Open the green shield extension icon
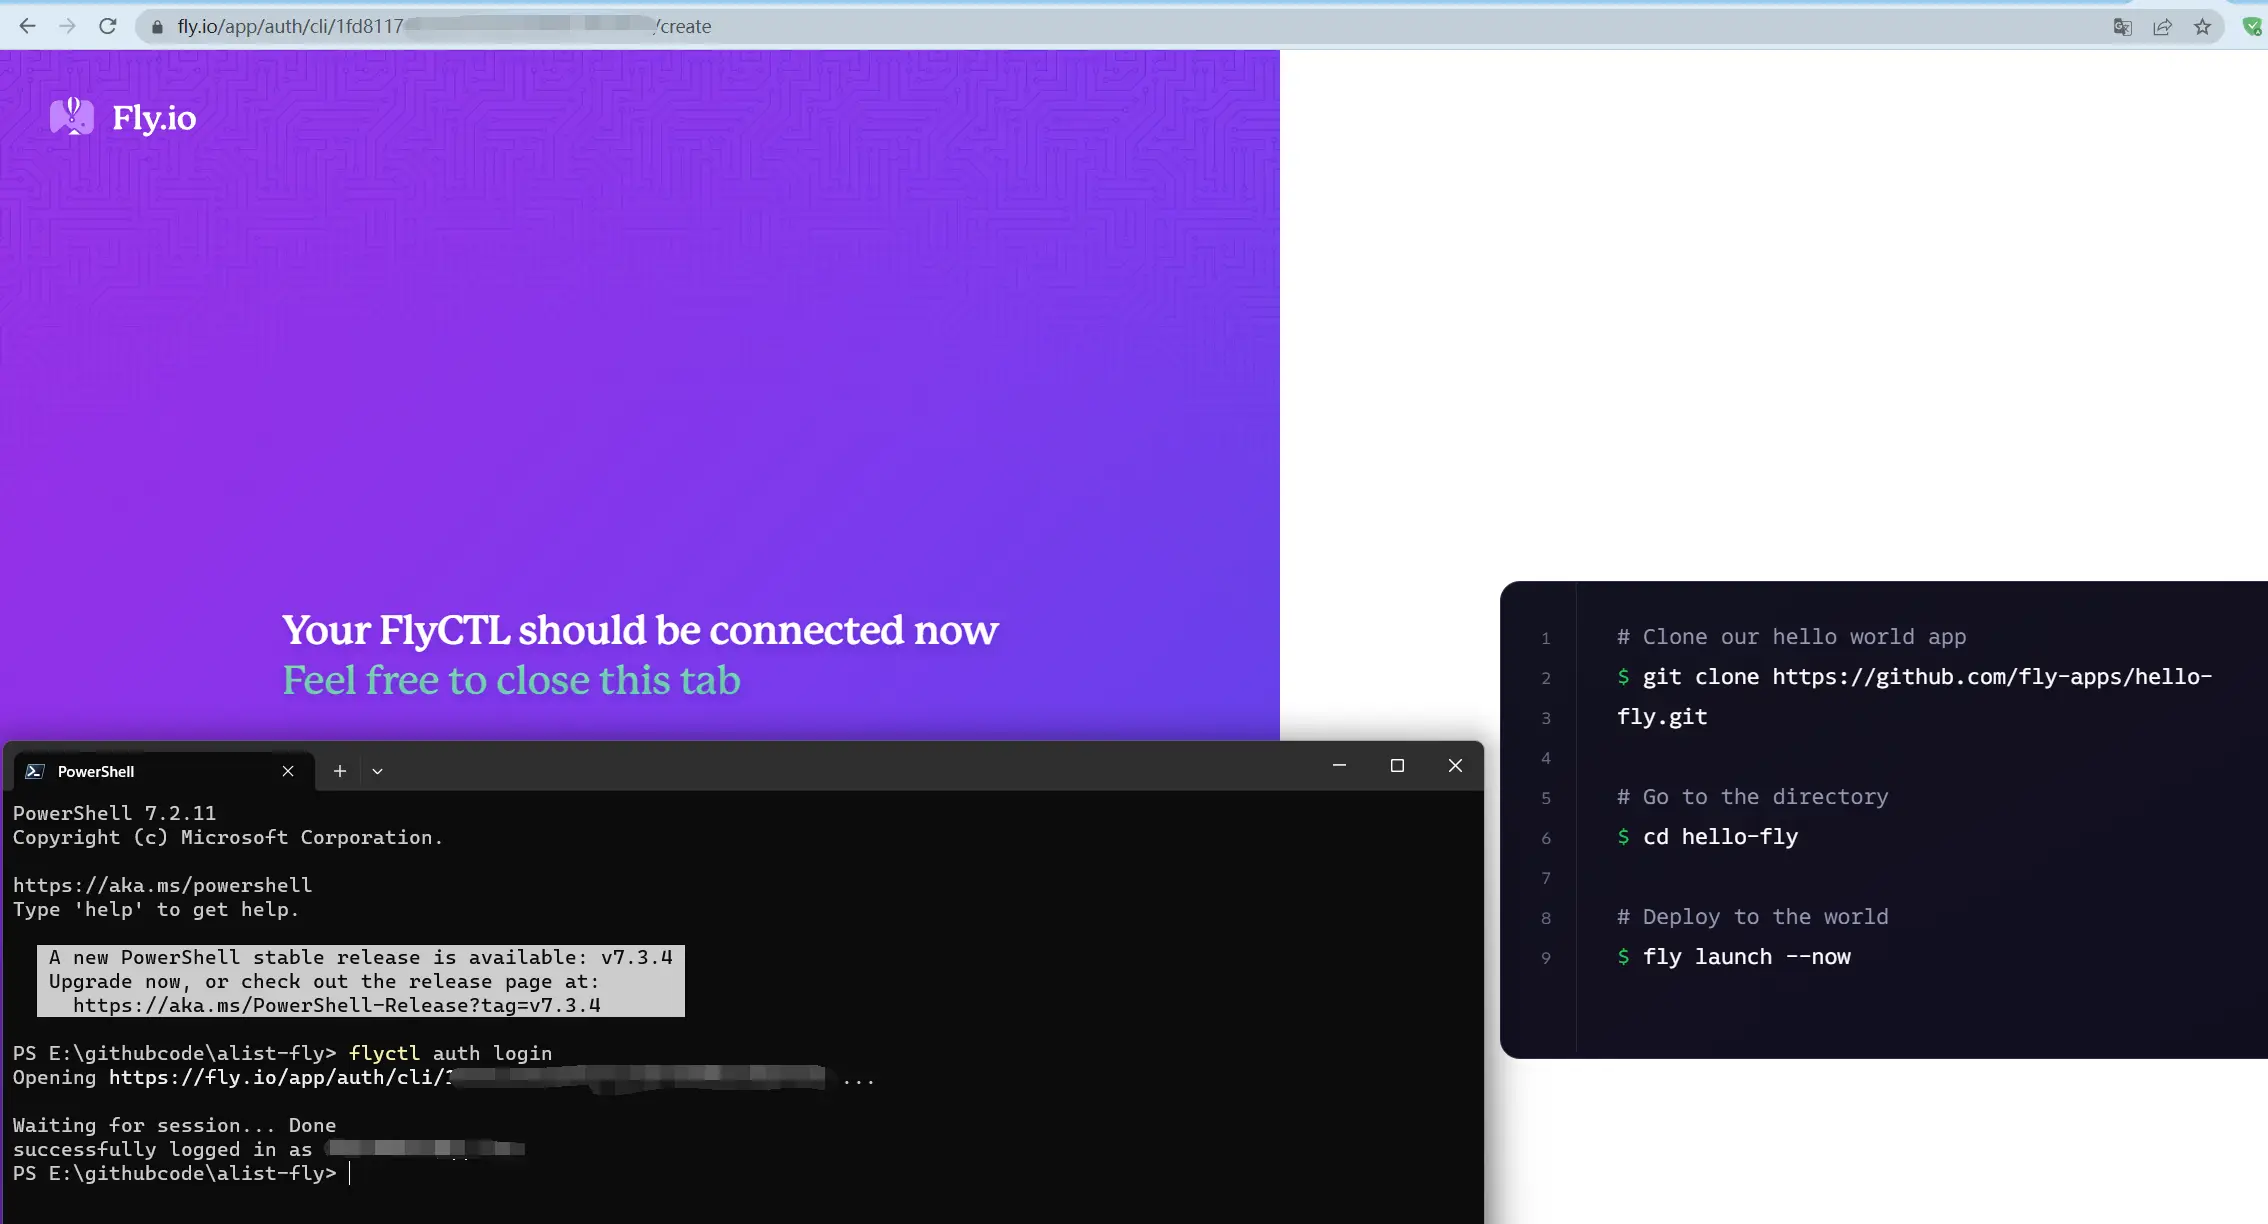The image size is (2268, 1224). coord(2253,27)
